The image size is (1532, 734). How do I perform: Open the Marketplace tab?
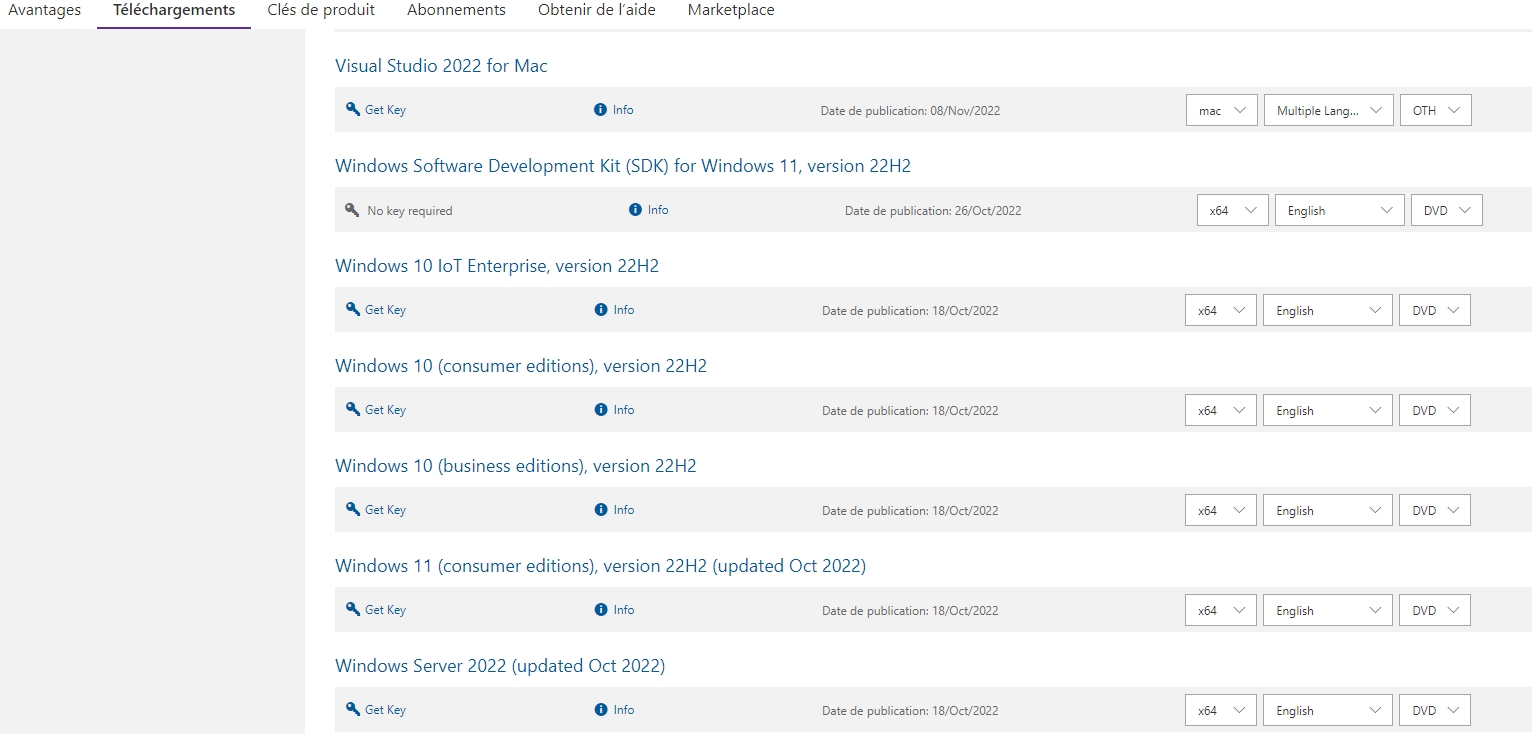[731, 10]
